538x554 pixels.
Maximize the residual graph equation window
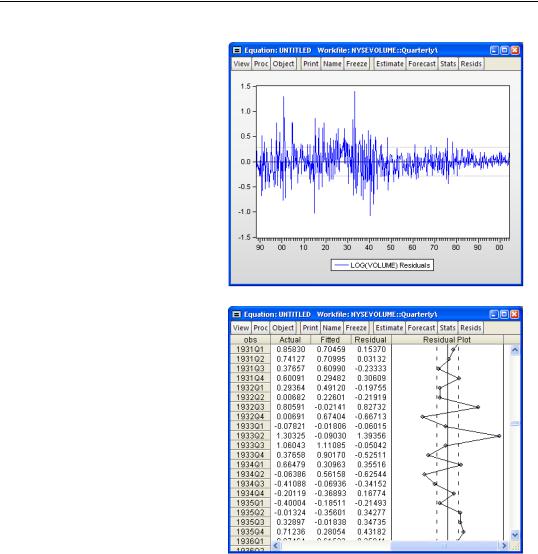(x=504, y=50)
